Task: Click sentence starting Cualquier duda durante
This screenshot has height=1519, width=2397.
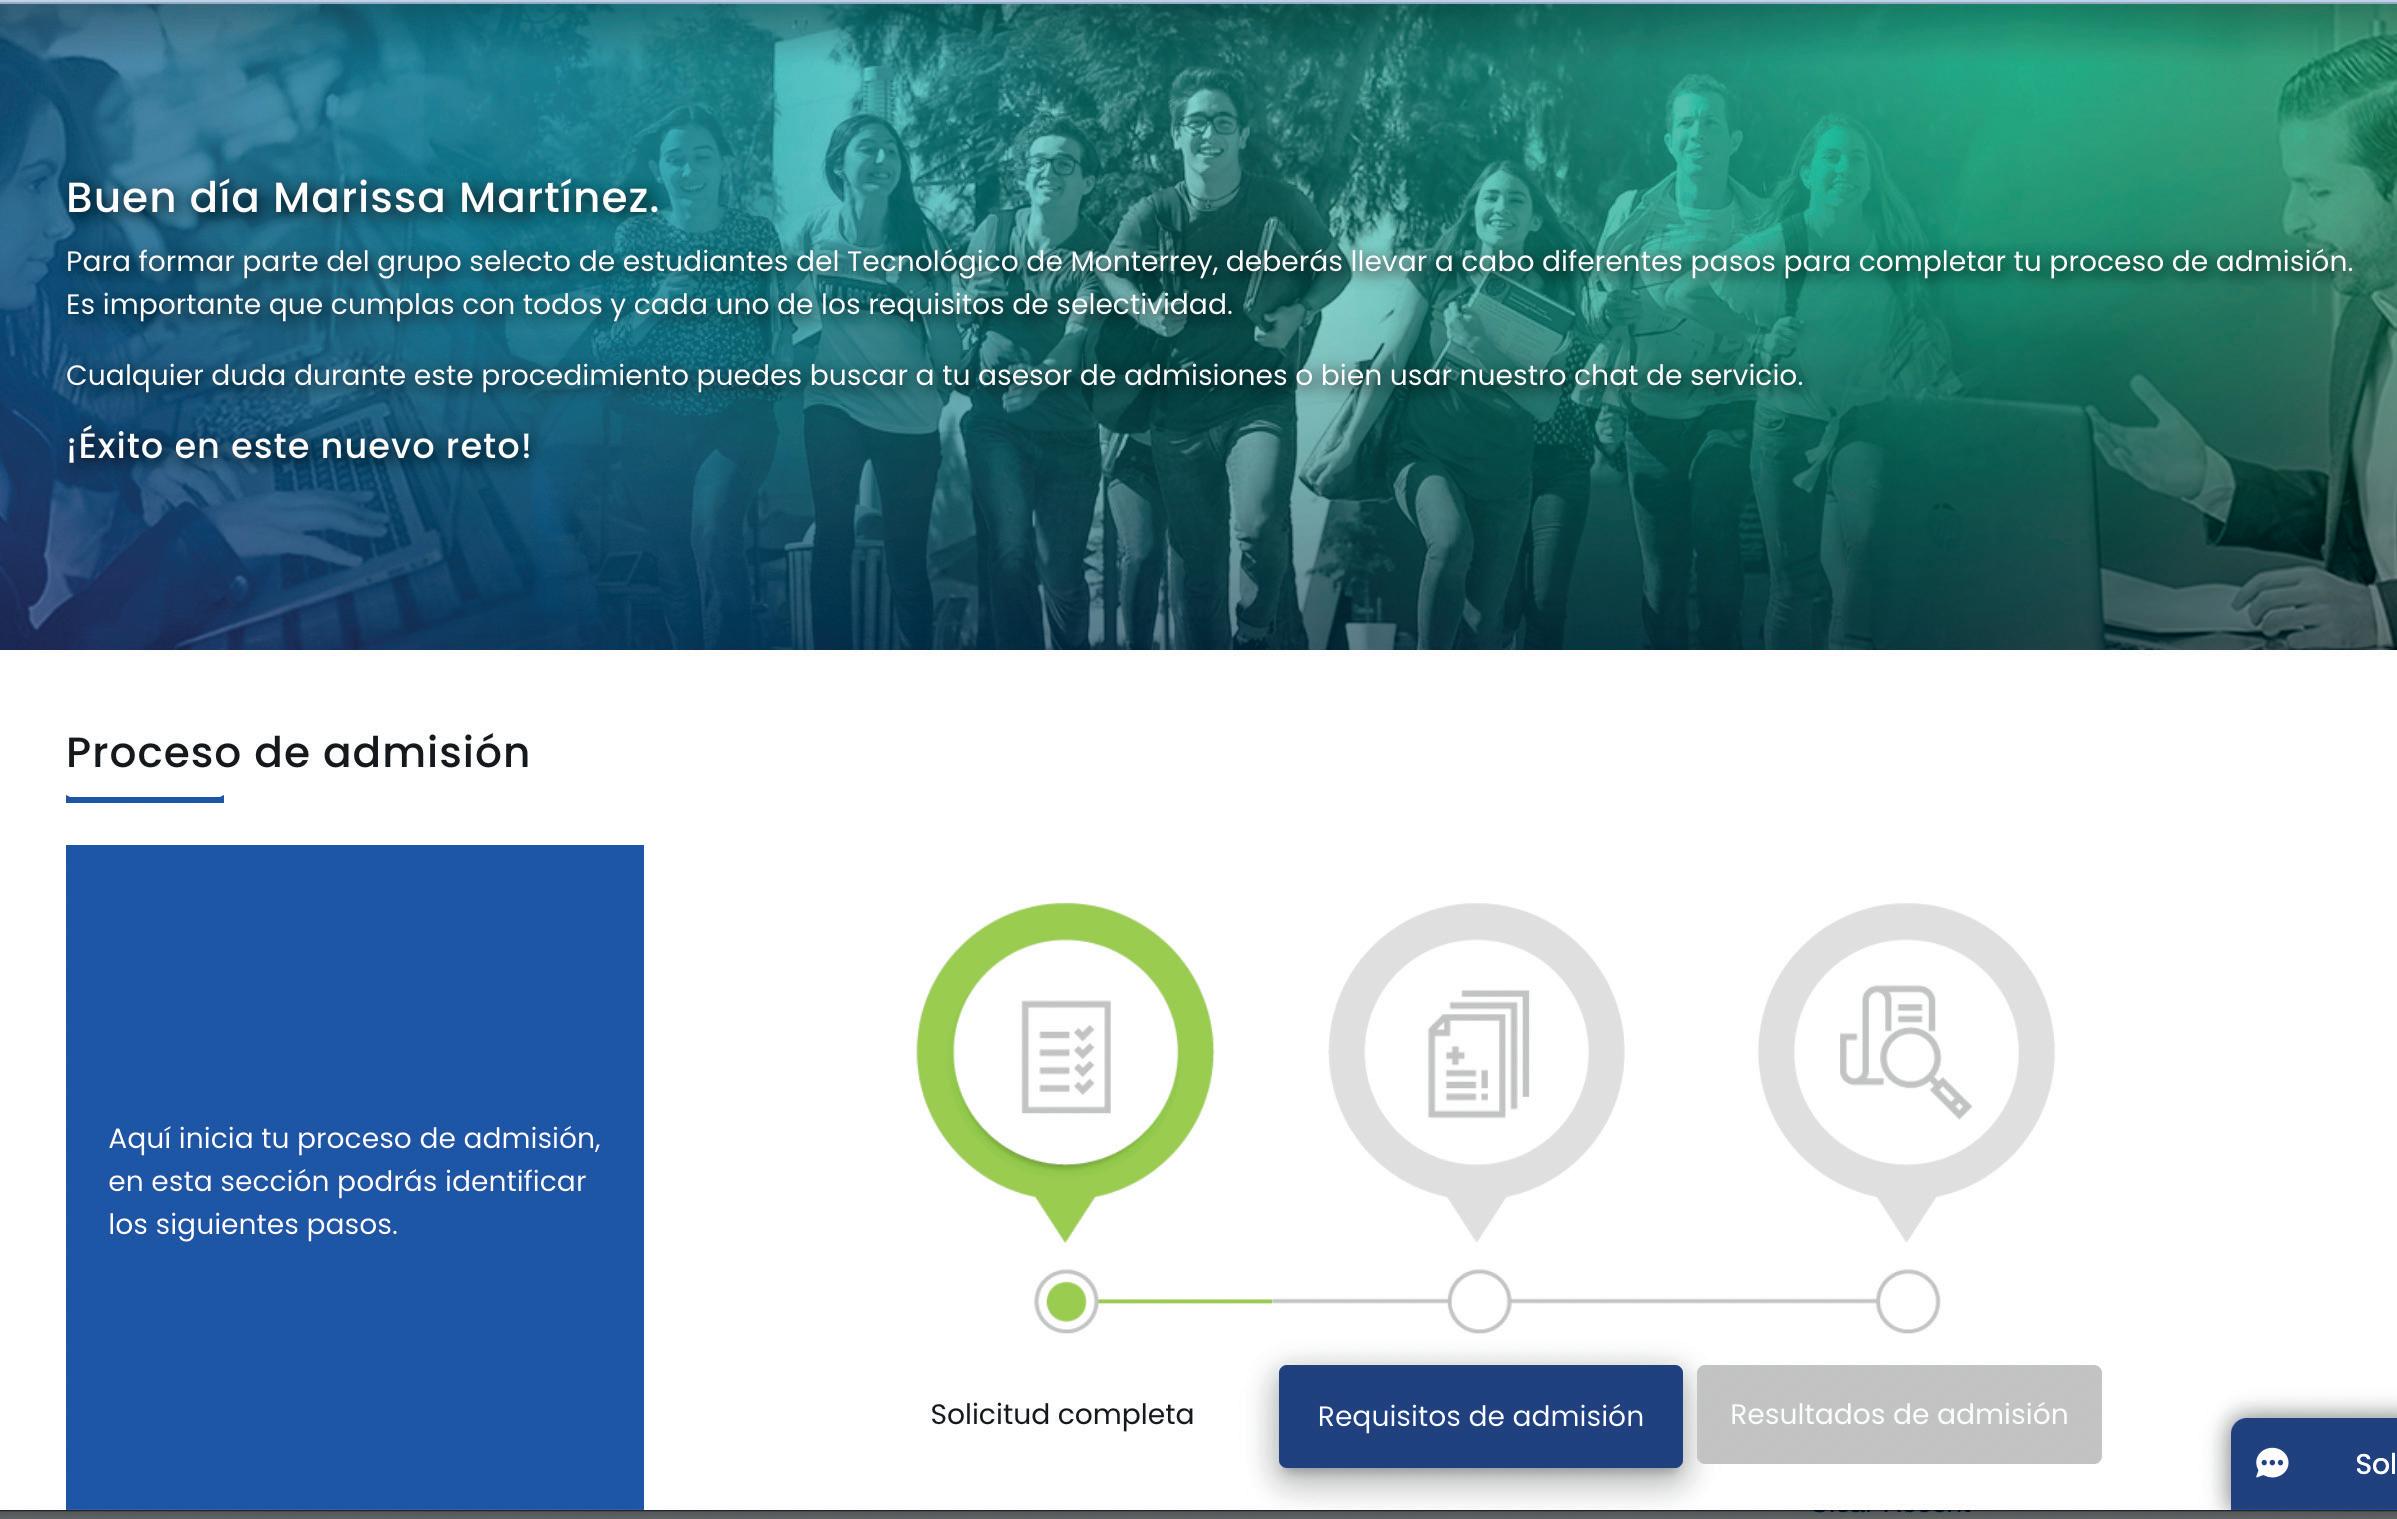Action: [x=934, y=376]
